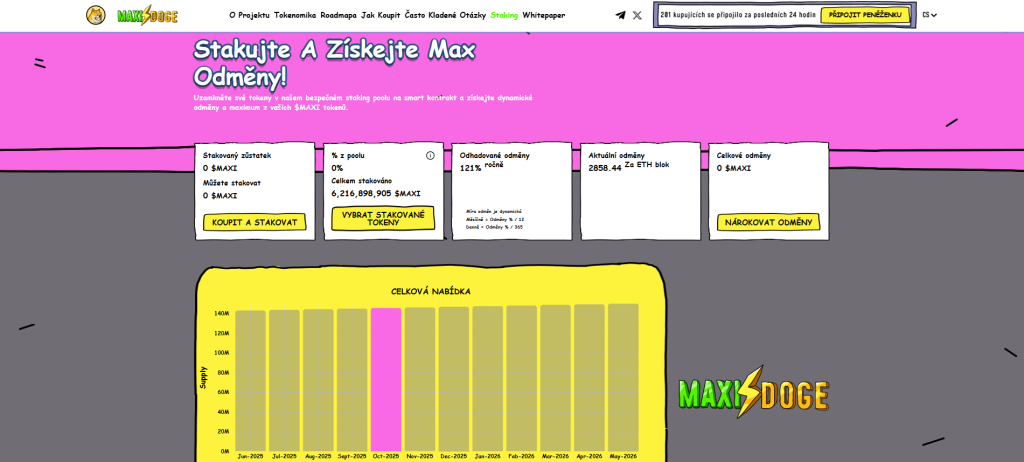Click the 2858.44 current rewards value

click(x=605, y=168)
